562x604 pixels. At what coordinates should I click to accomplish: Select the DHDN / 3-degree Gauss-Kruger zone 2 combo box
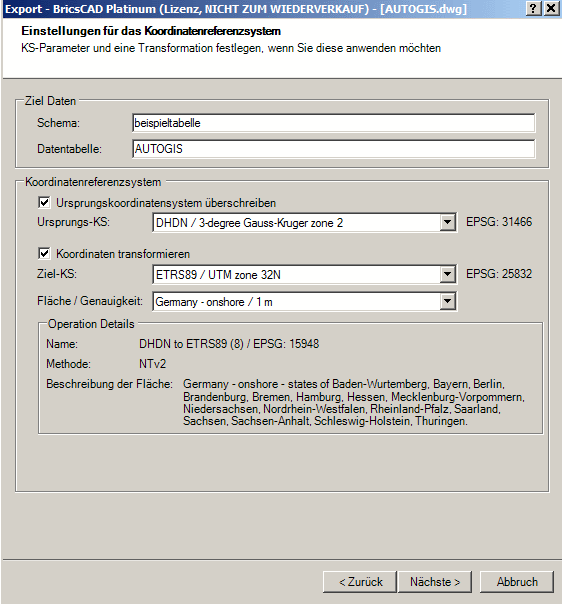click(x=305, y=223)
